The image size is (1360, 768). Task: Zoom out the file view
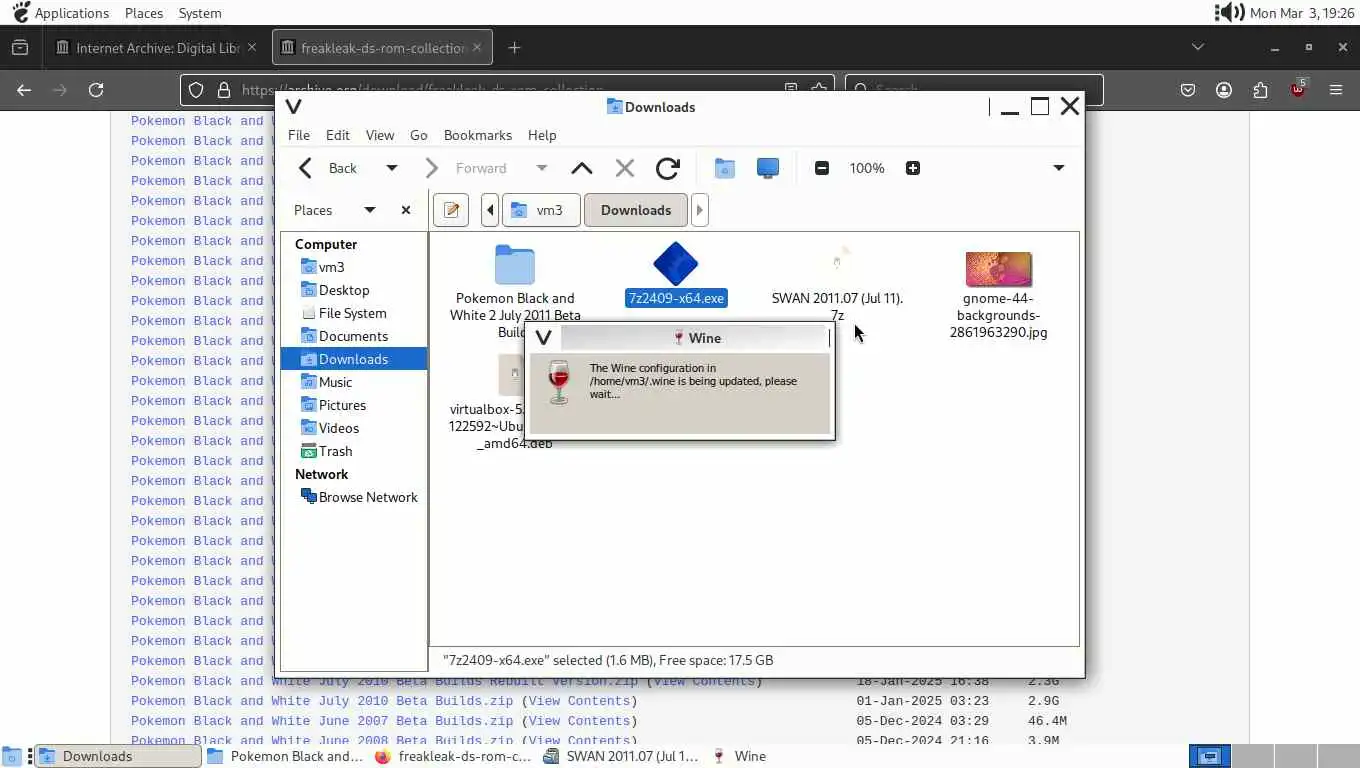coord(822,168)
